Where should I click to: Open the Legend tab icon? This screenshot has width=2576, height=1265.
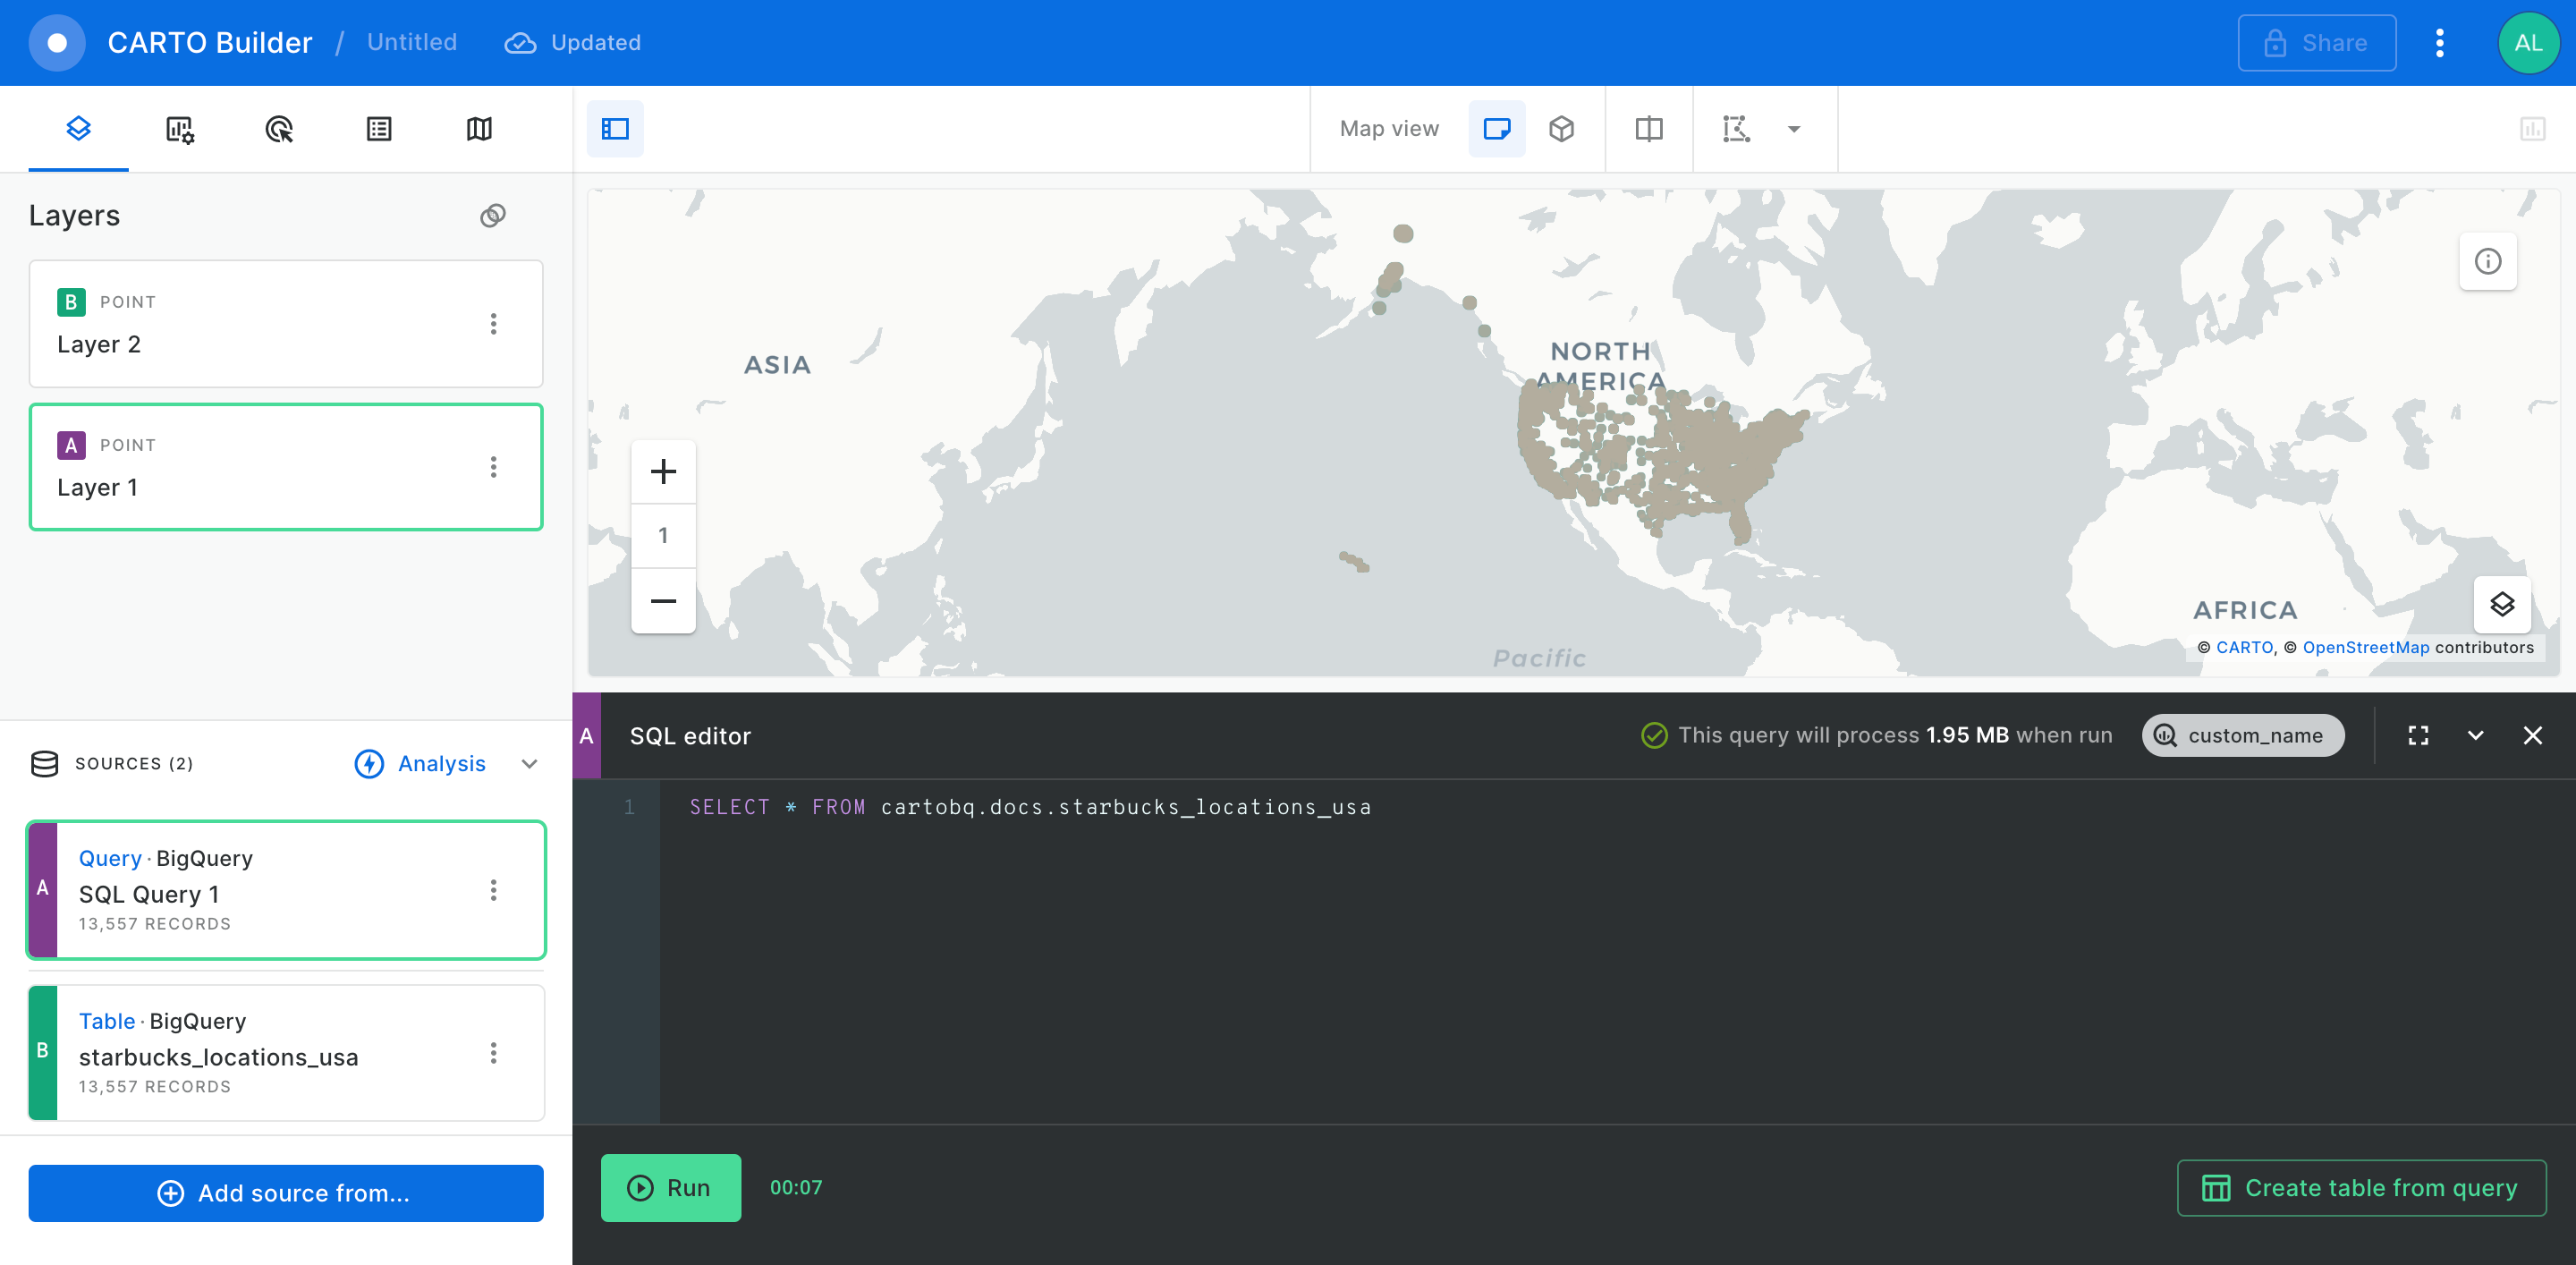379,129
